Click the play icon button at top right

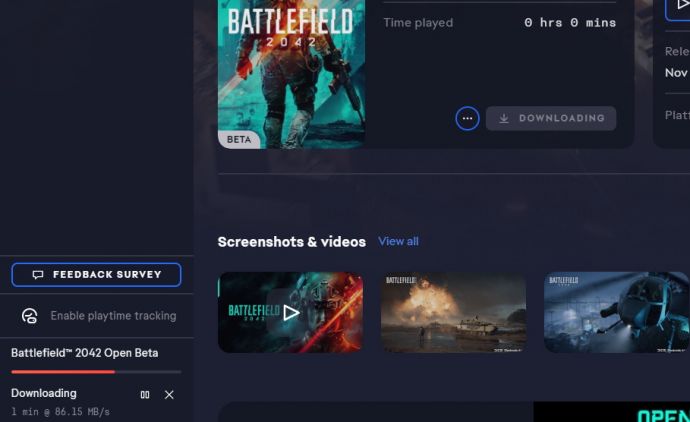pos(679,6)
